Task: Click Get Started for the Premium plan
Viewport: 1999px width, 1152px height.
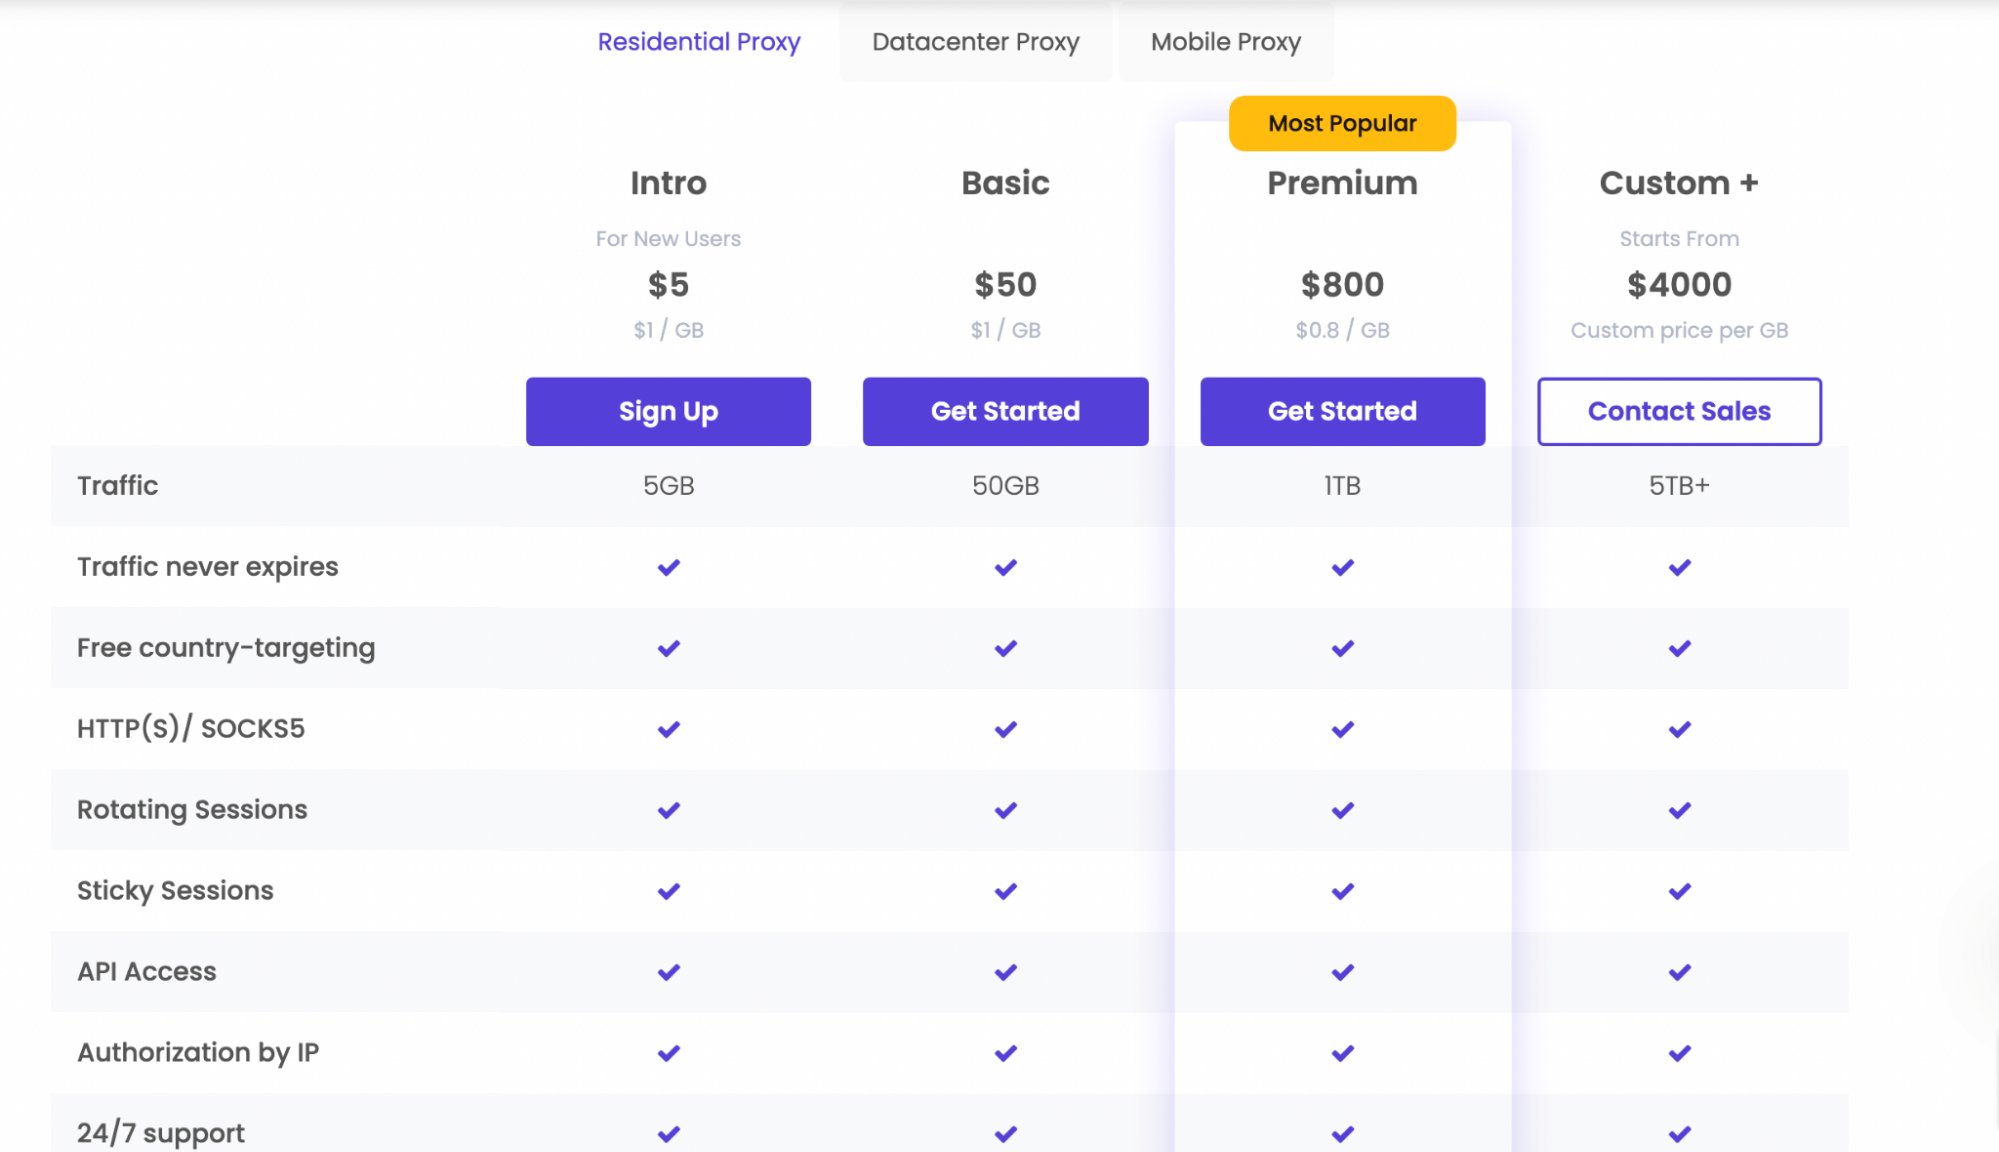Action: (x=1342, y=411)
